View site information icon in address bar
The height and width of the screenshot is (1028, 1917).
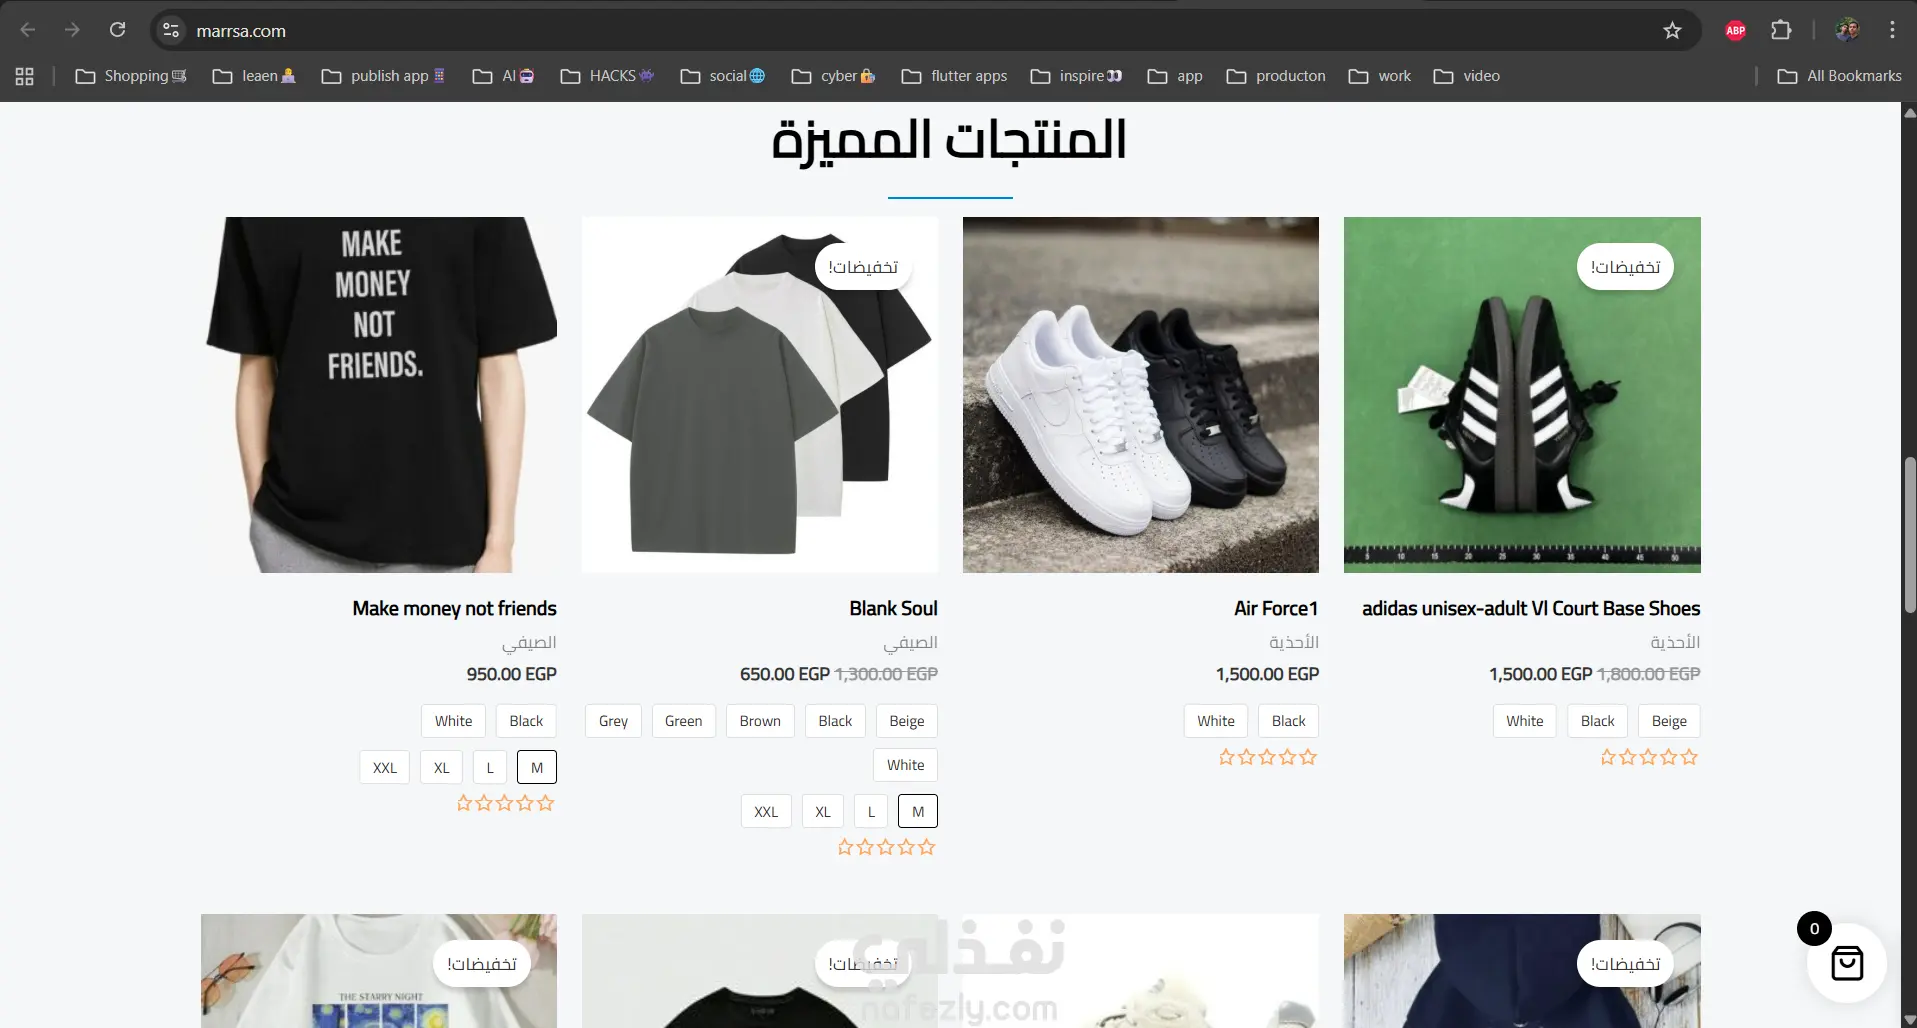point(171,30)
